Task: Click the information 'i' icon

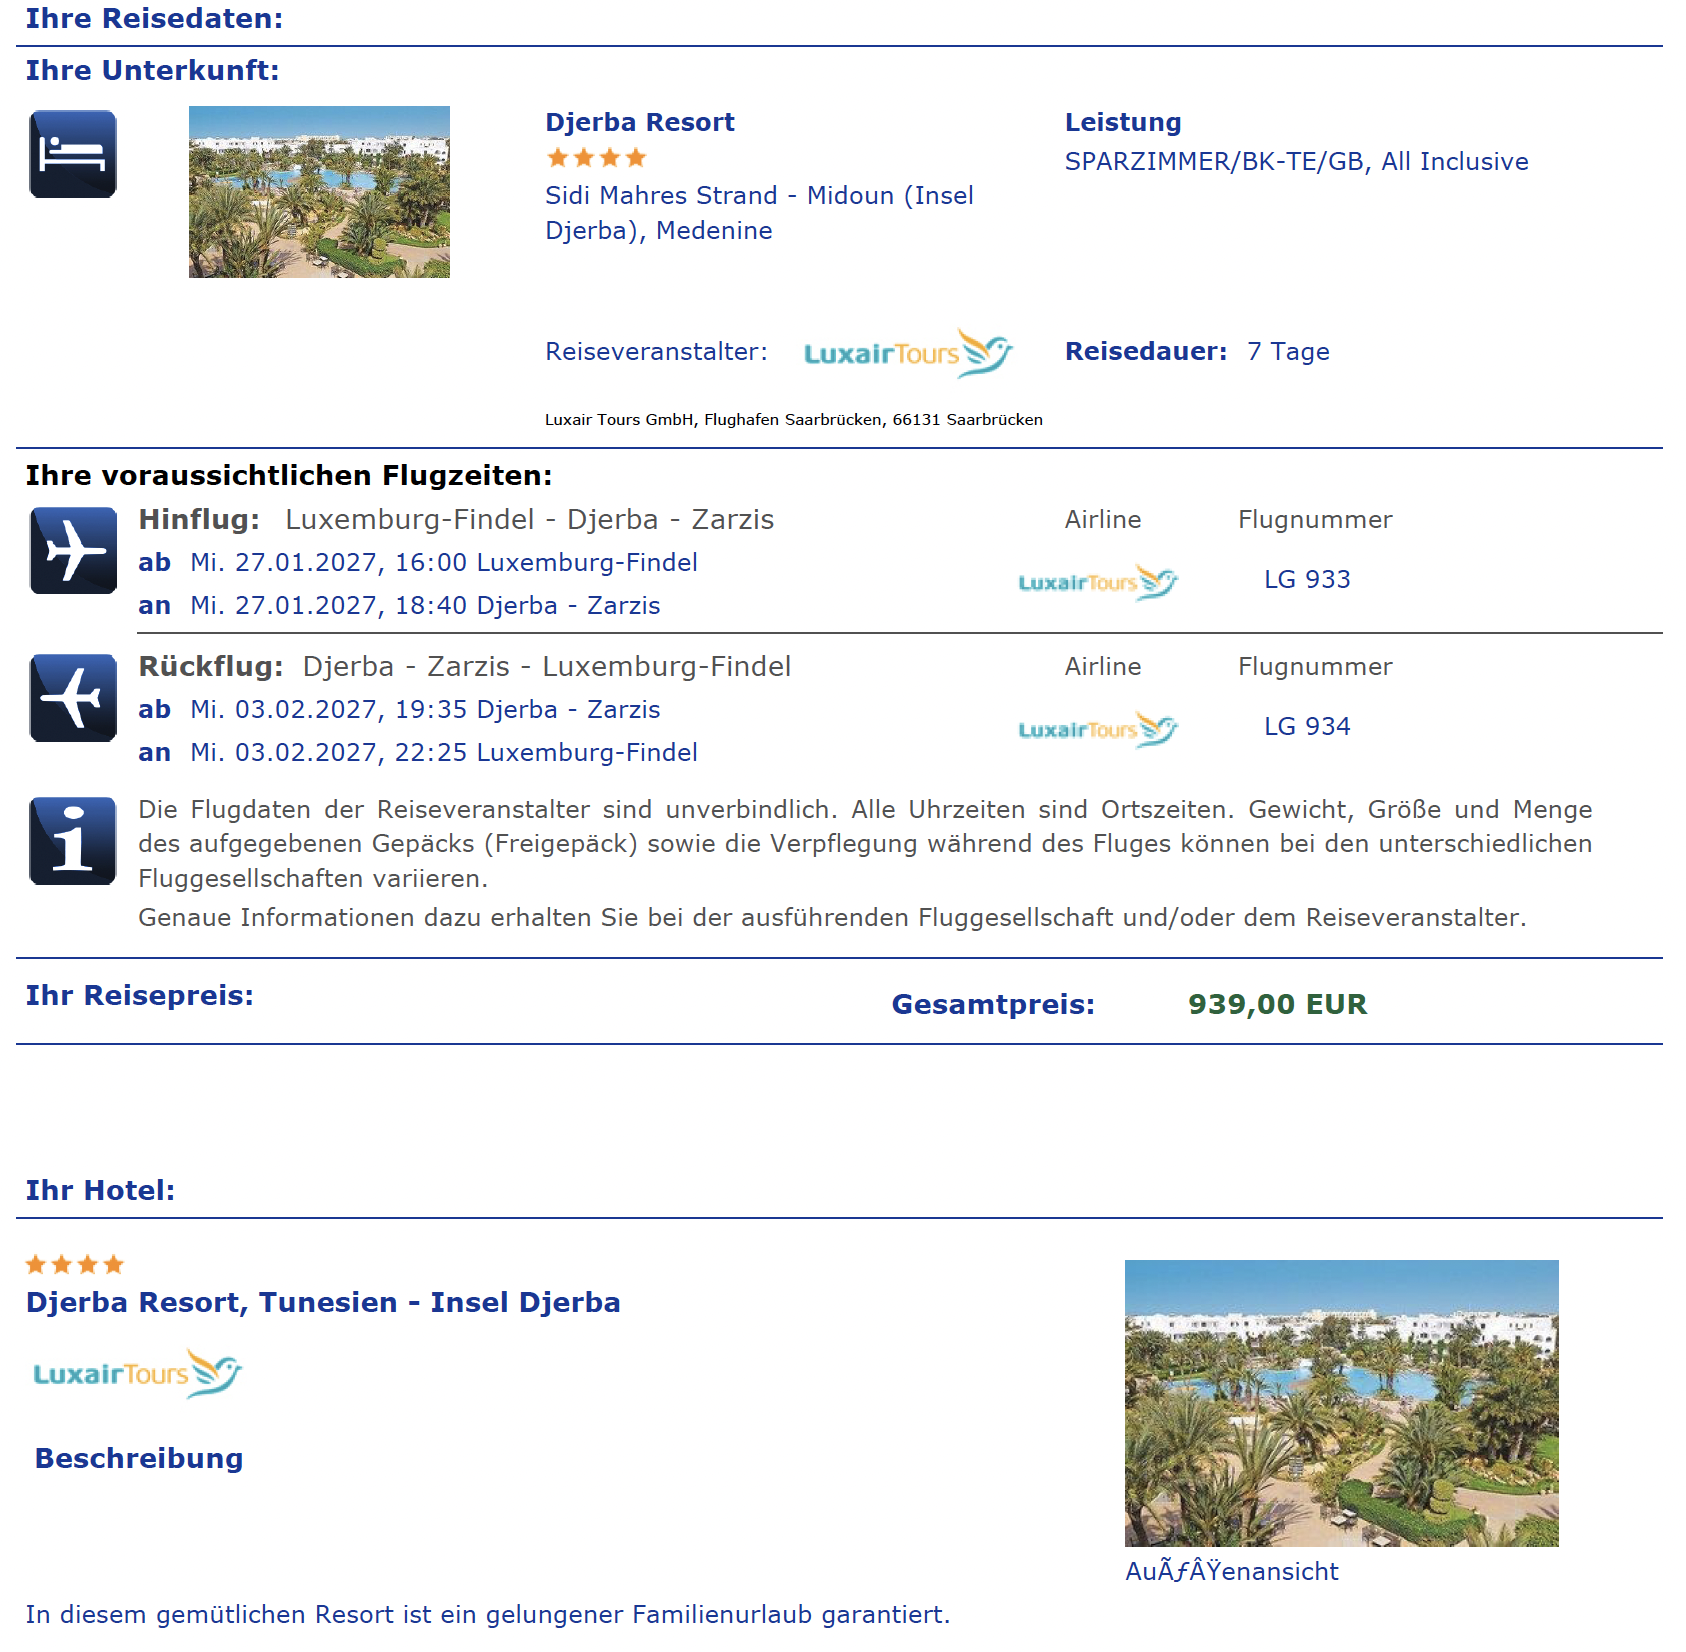Action: coord(73,841)
